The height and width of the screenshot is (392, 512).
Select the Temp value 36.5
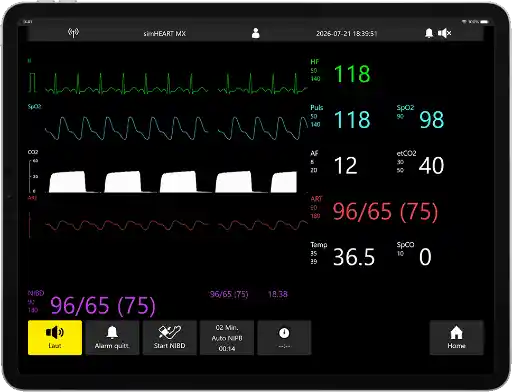click(x=354, y=257)
